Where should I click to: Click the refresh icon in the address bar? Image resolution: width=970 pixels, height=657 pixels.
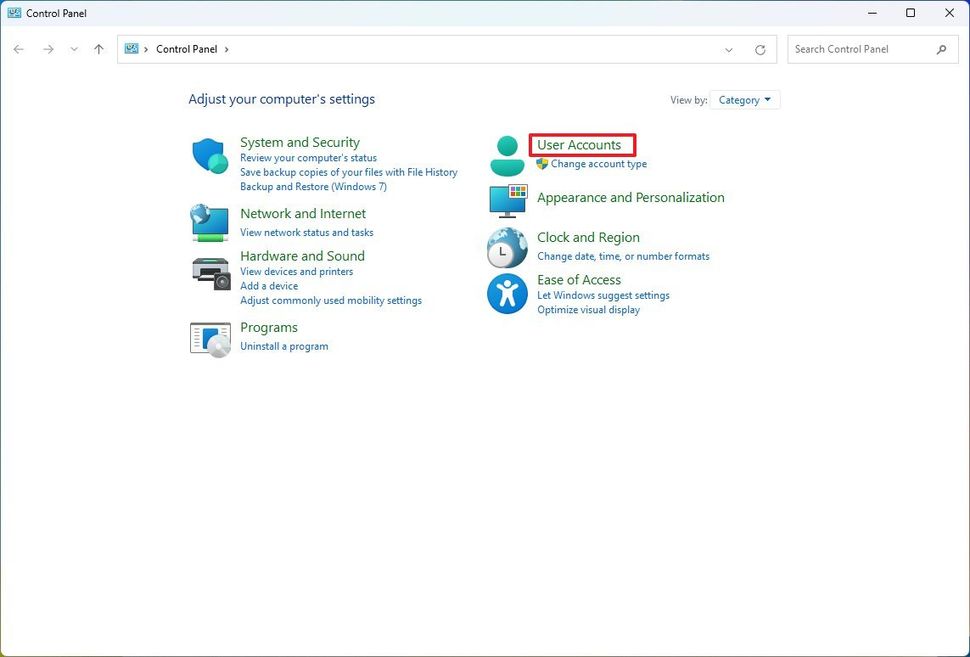point(760,48)
